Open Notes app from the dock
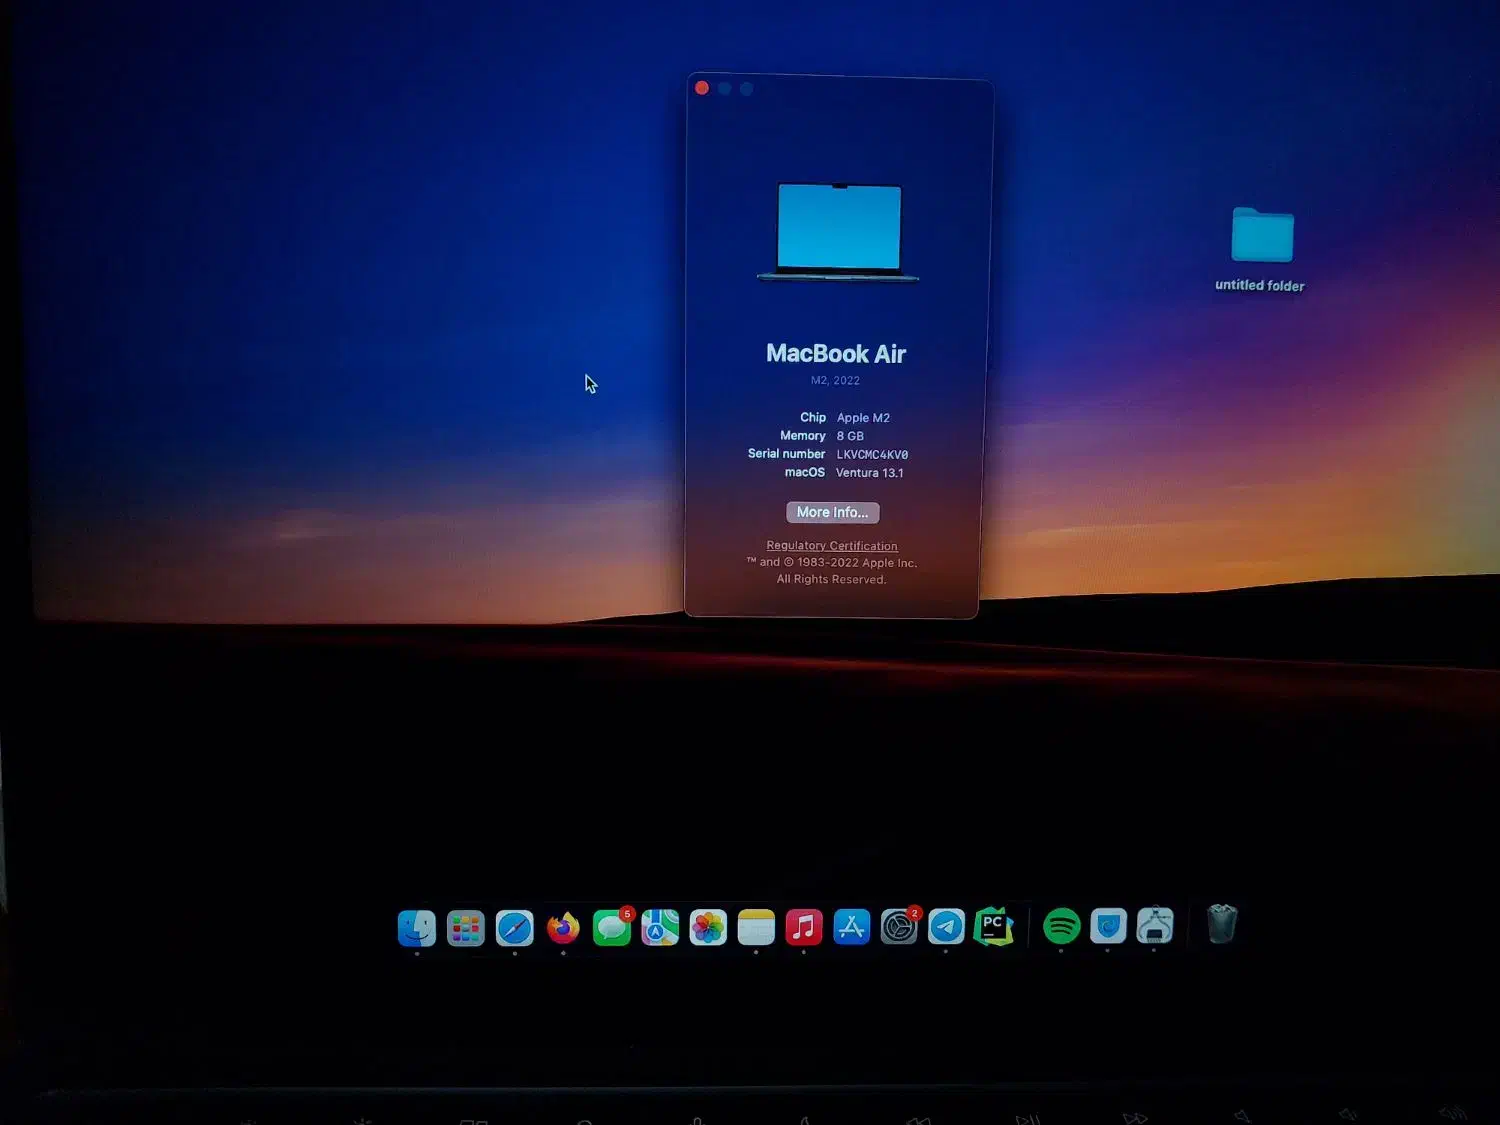 pos(756,928)
